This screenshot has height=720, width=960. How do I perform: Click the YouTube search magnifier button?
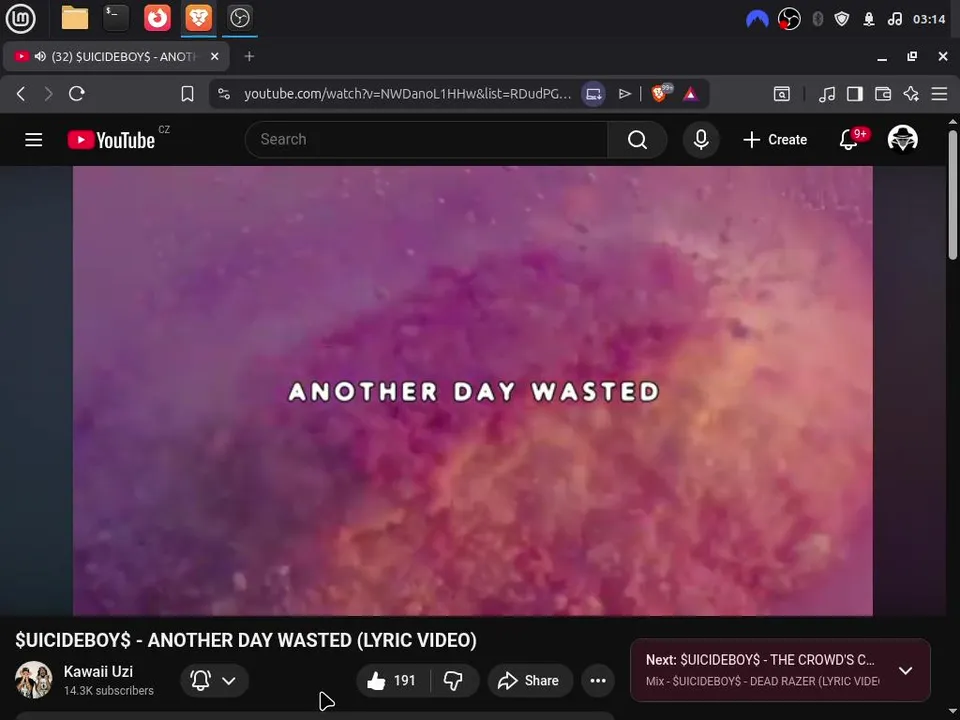[x=637, y=140]
